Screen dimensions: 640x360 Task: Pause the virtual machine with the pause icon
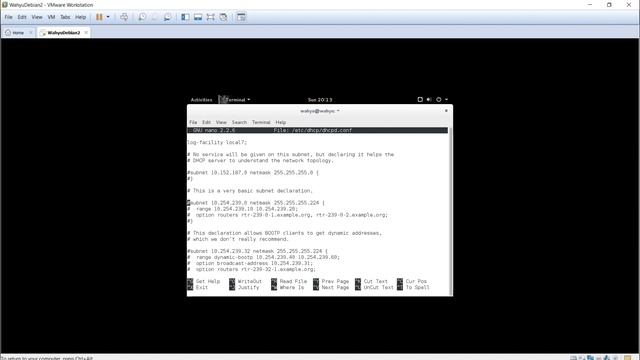click(99, 17)
